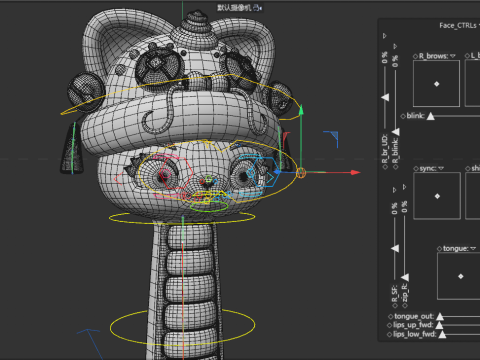The height and width of the screenshot is (360, 480).
Task: Click the R_brows 2D pad center handle
Action: coord(437,84)
